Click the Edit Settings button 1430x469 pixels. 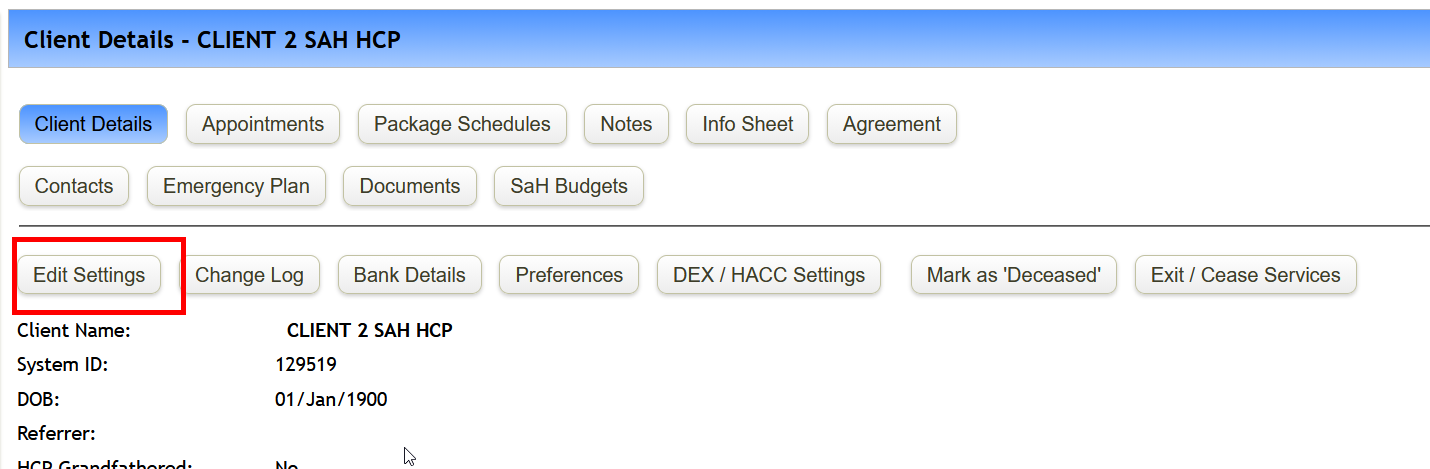click(x=89, y=276)
